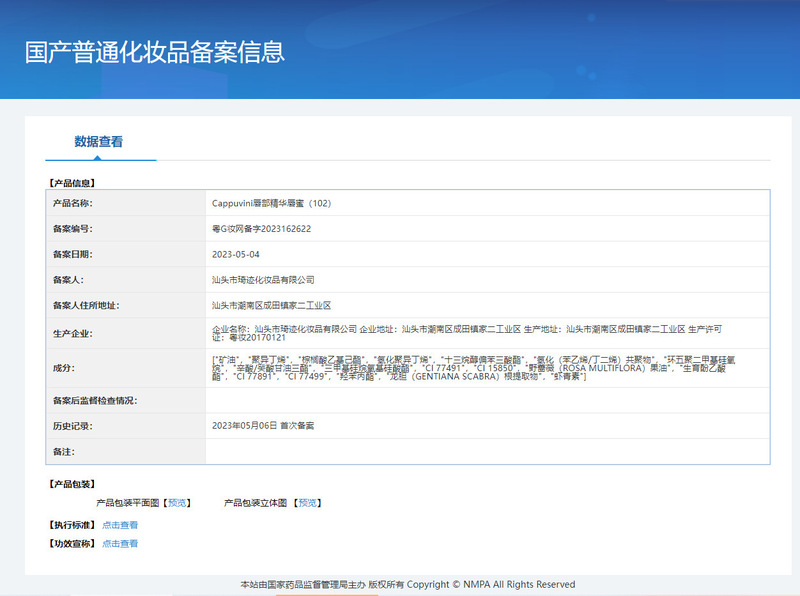This screenshot has width=800, height=596.
Task: Click the 备案后监督检查情况 label
Action: (95, 401)
